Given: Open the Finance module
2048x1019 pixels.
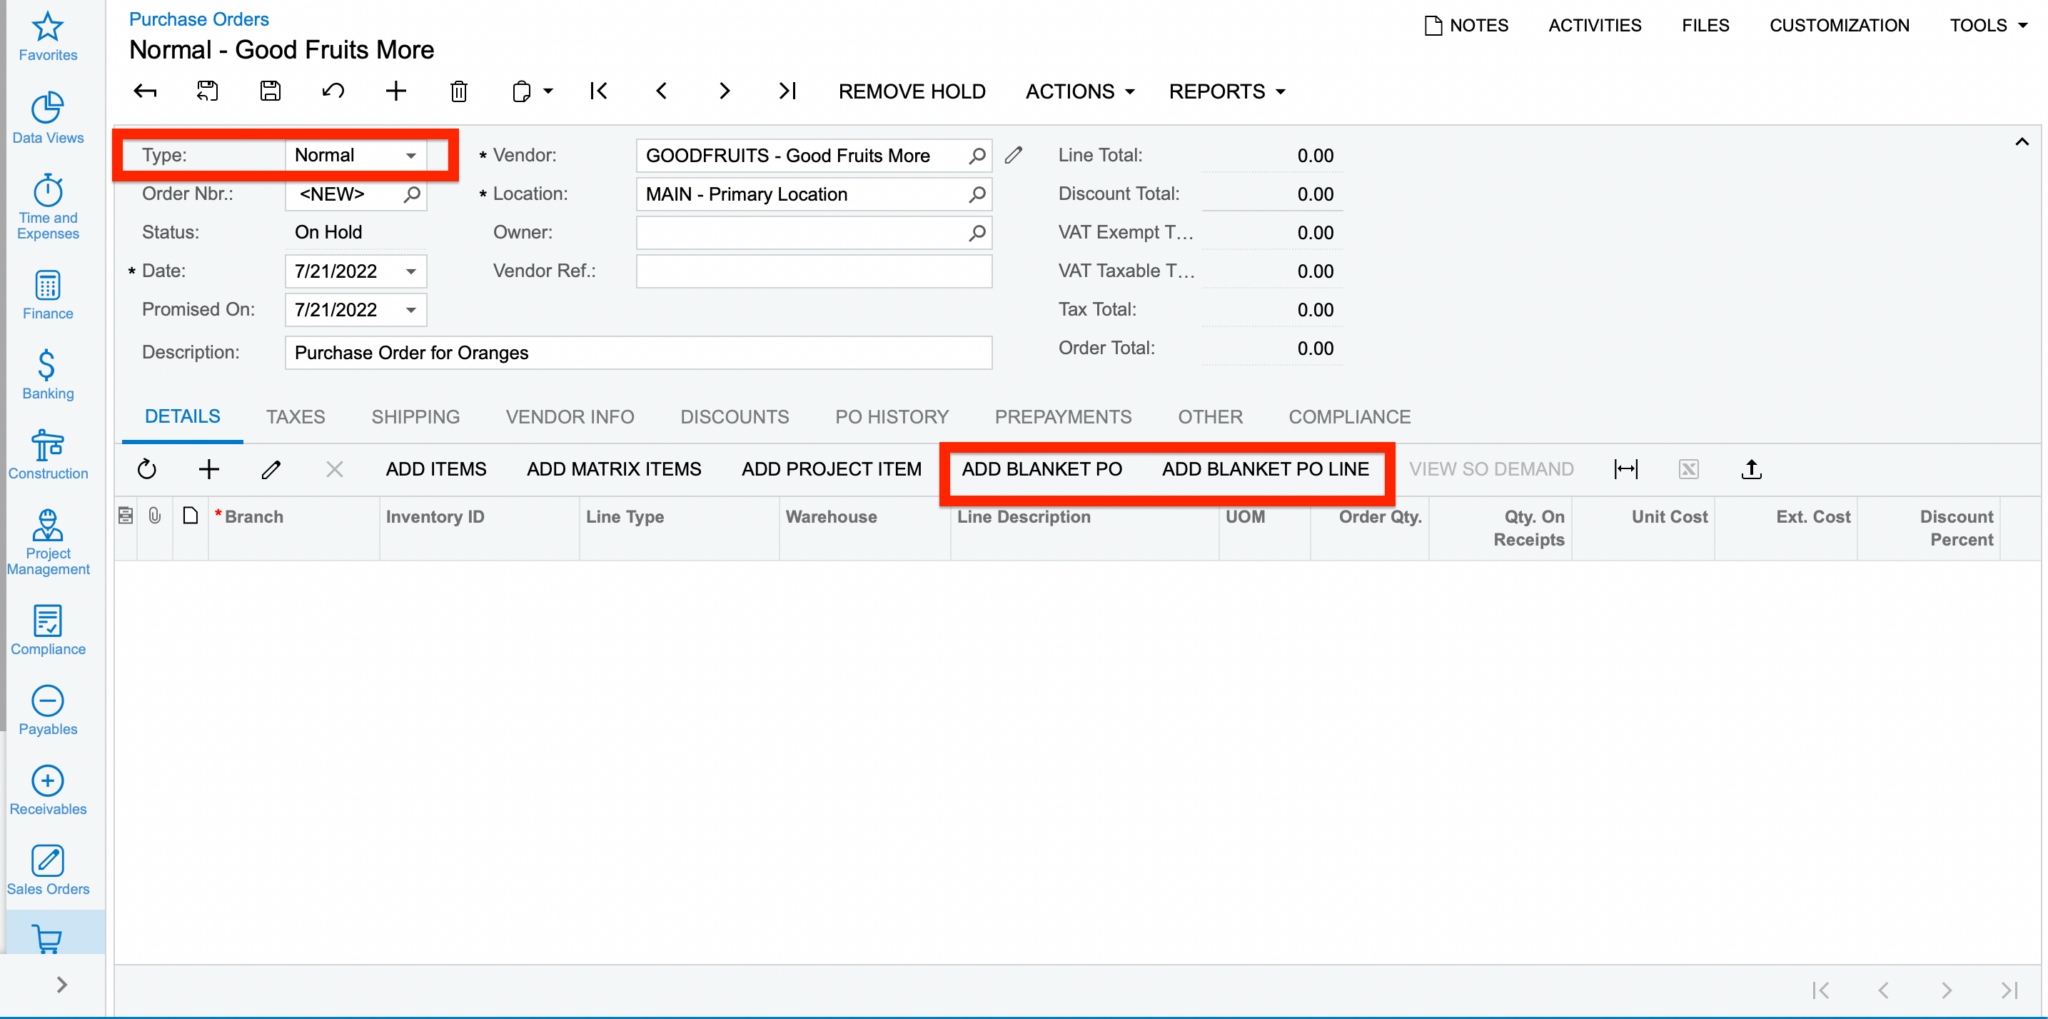Looking at the screenshot, I should click(47, 294).
